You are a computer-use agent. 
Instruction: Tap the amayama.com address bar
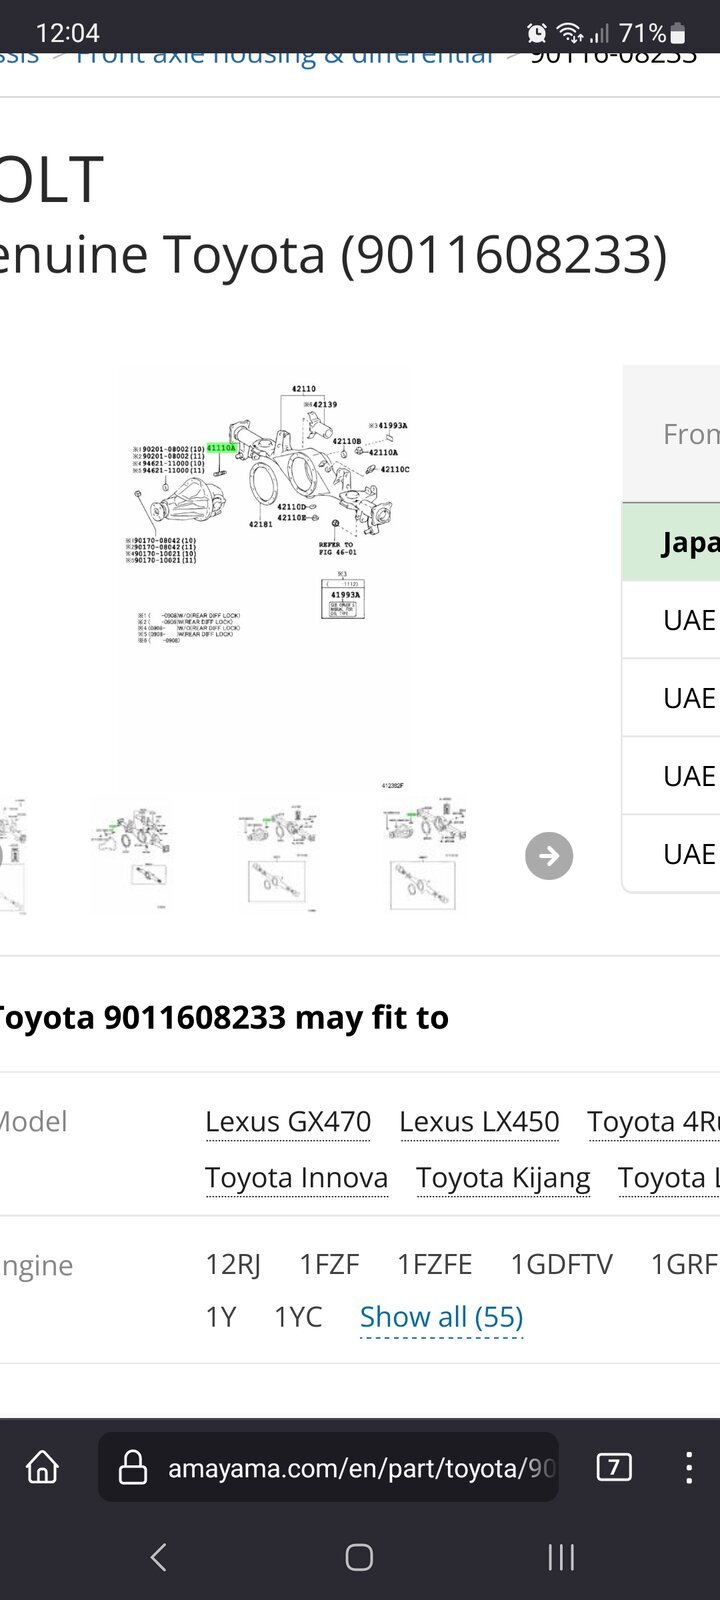pos(328,1467)
